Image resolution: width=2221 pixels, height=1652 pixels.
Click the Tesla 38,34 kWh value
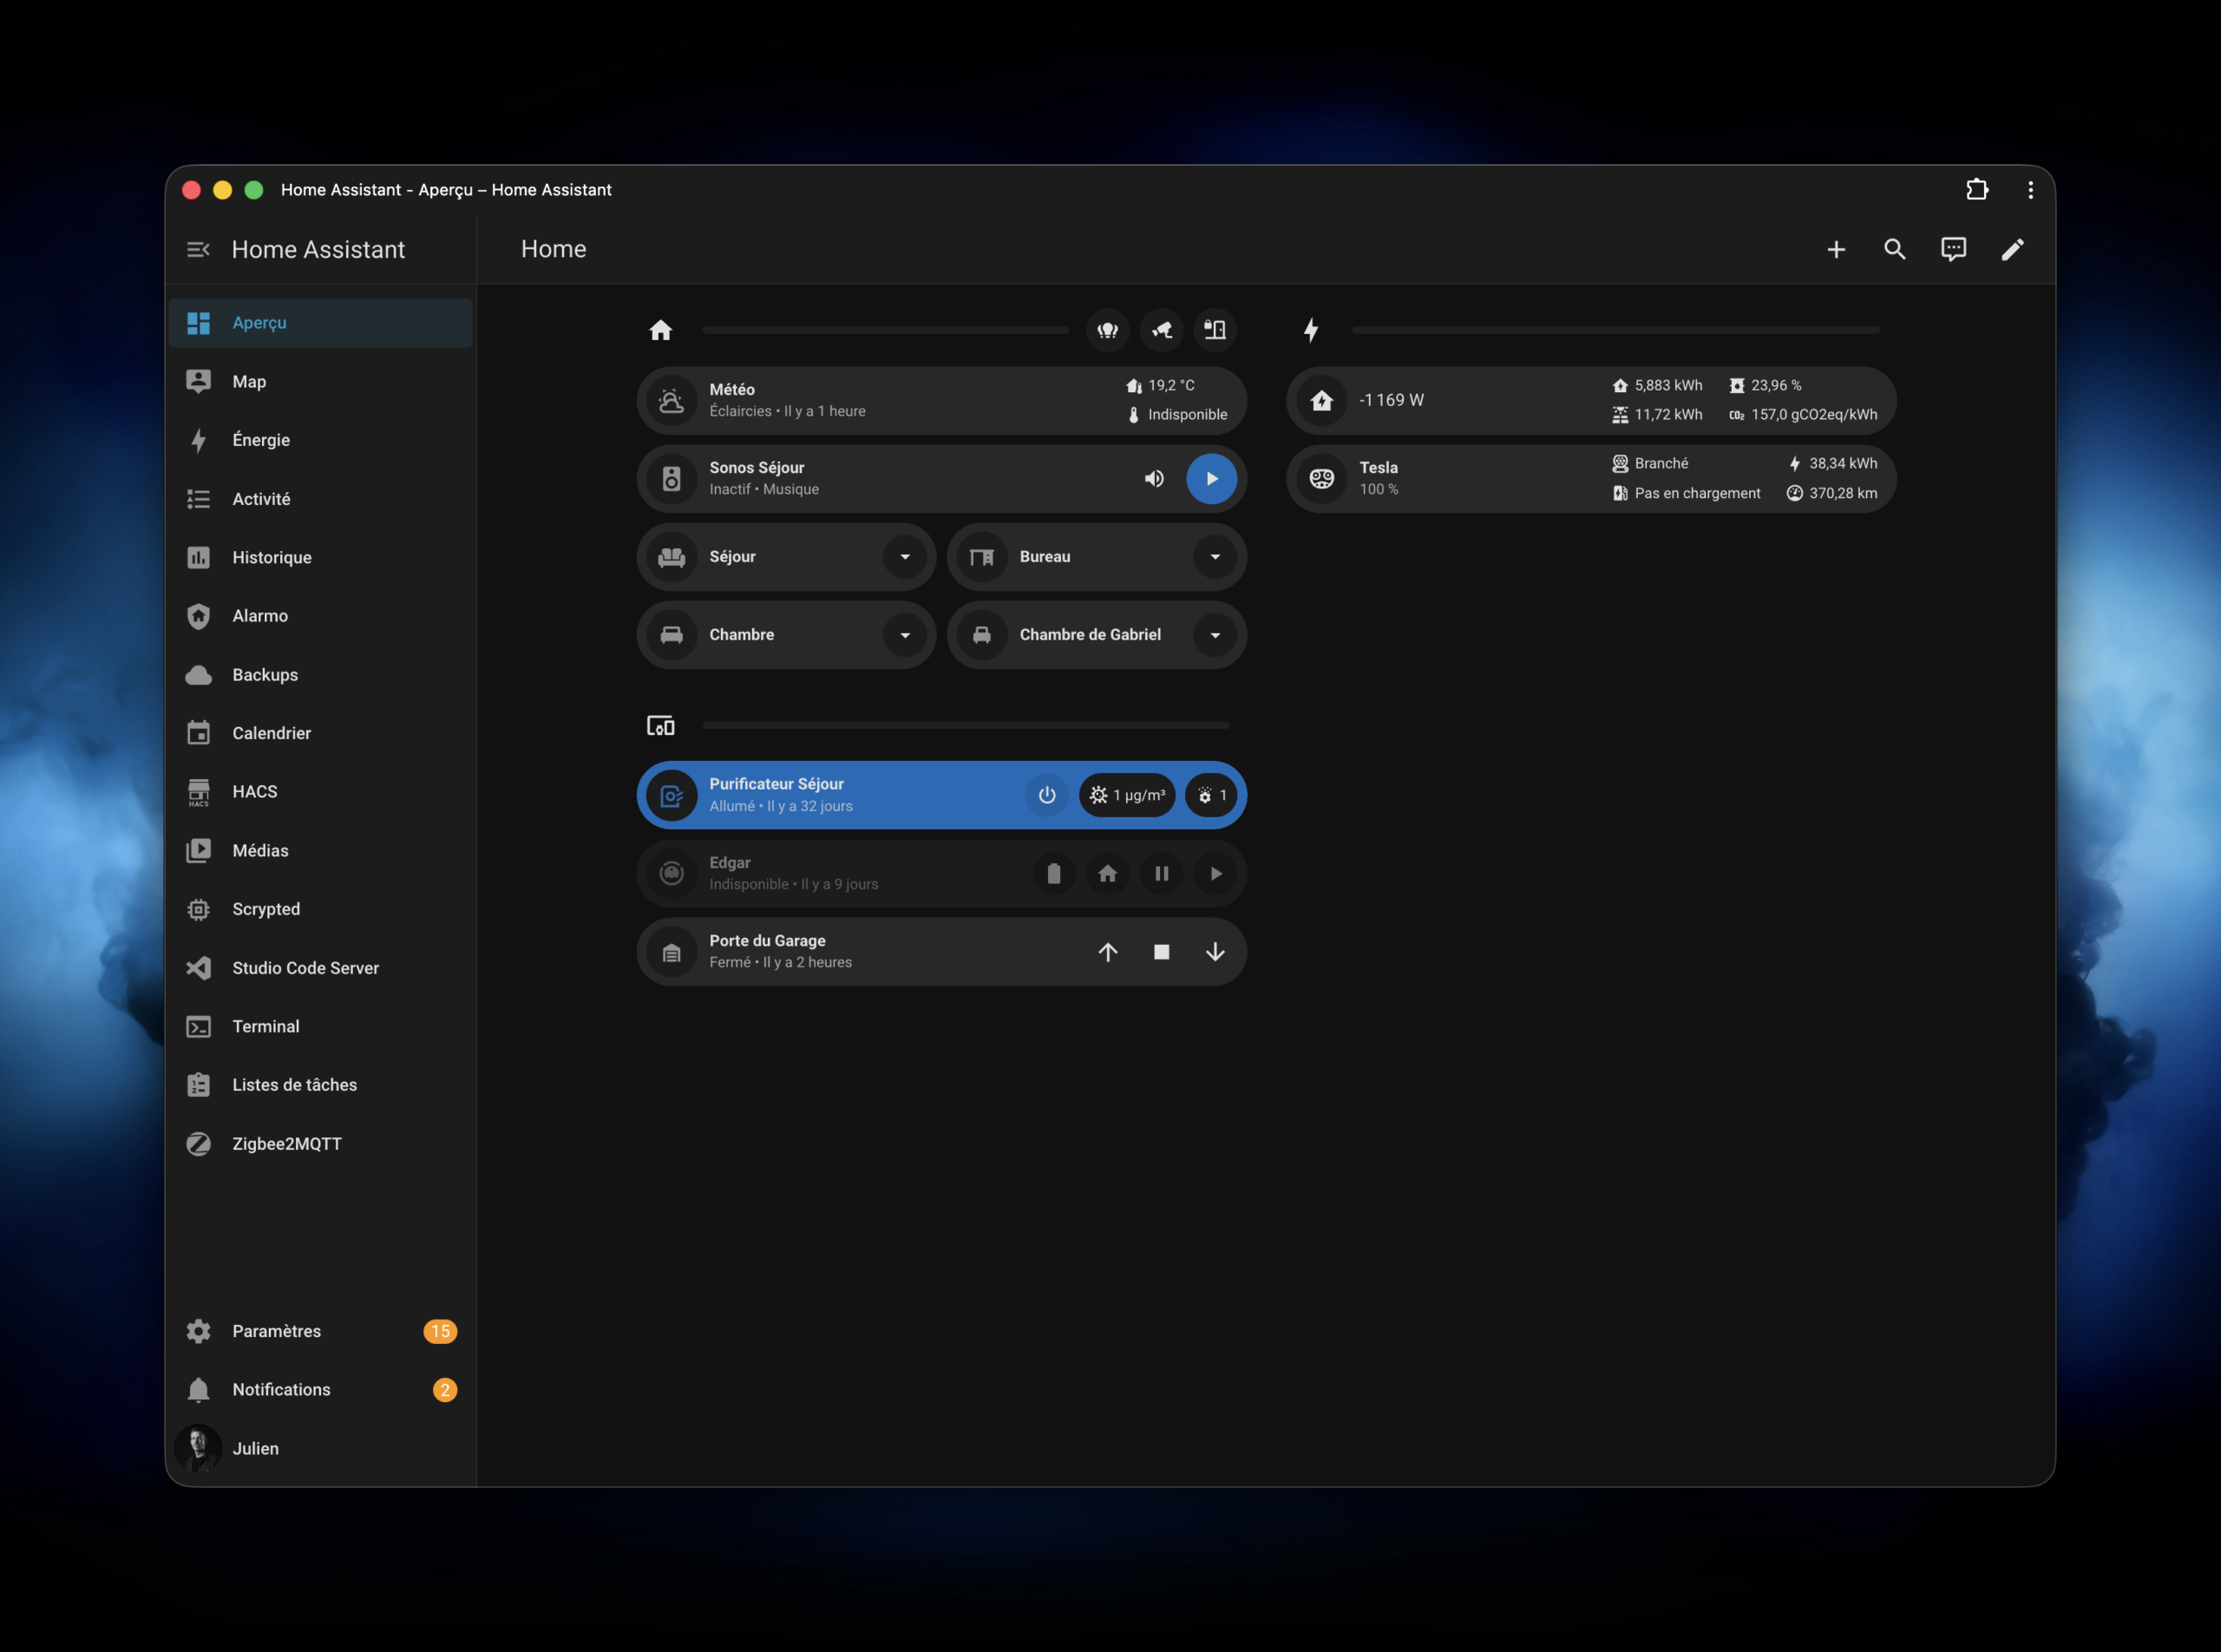(x=1832, y=463)
